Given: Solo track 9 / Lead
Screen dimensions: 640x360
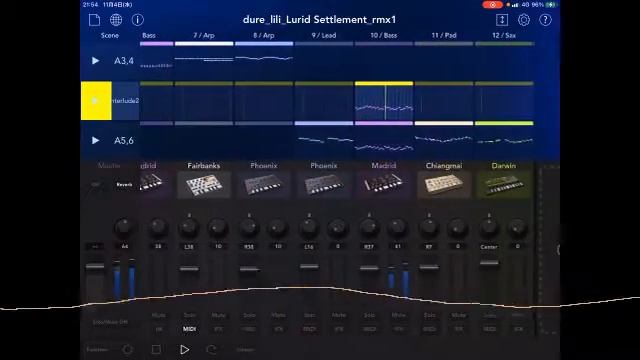Looking at the screenshot, I should [x=309, y=316].
